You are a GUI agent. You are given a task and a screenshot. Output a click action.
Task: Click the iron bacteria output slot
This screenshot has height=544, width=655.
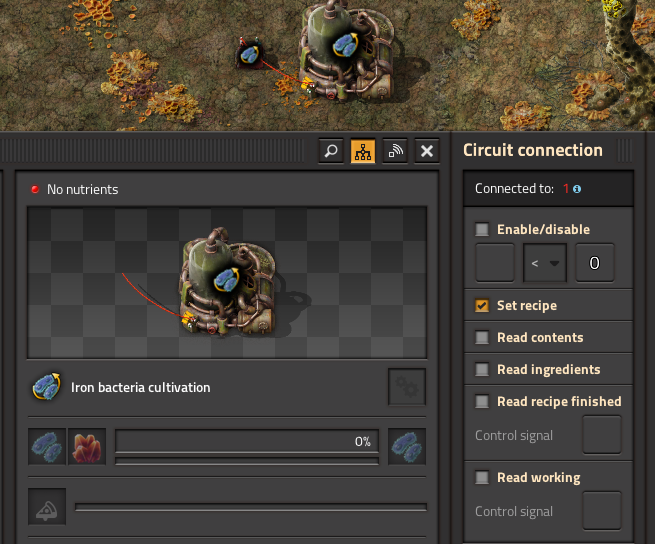407,447
